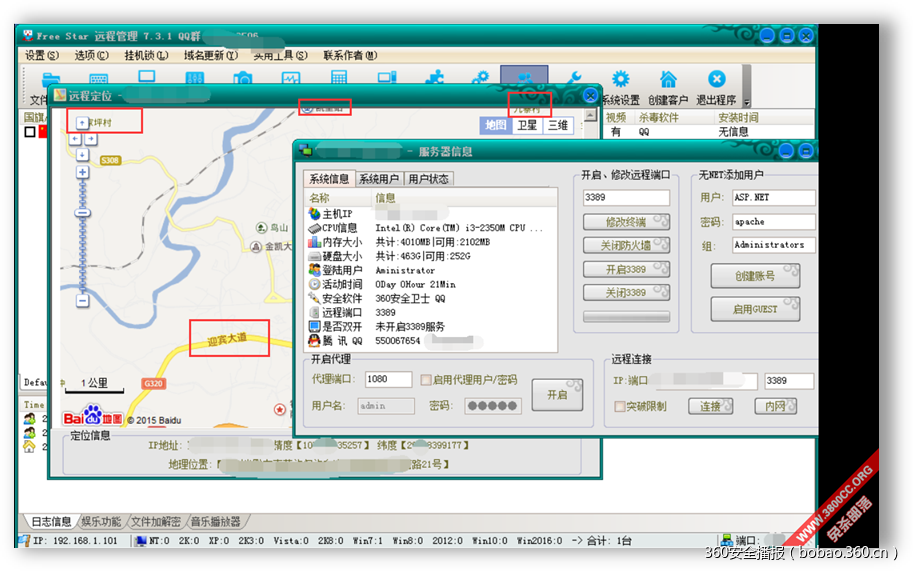Image resolution: width=913 pixels, height=571 pixels.
Task: Click the 开启3389 button
Action: 626,269
